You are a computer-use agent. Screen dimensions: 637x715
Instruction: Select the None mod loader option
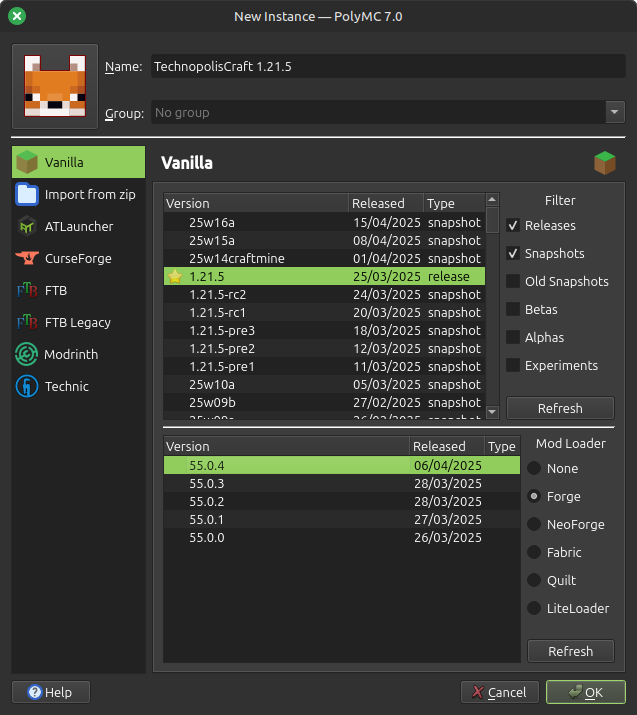click(x=534, y=468)
